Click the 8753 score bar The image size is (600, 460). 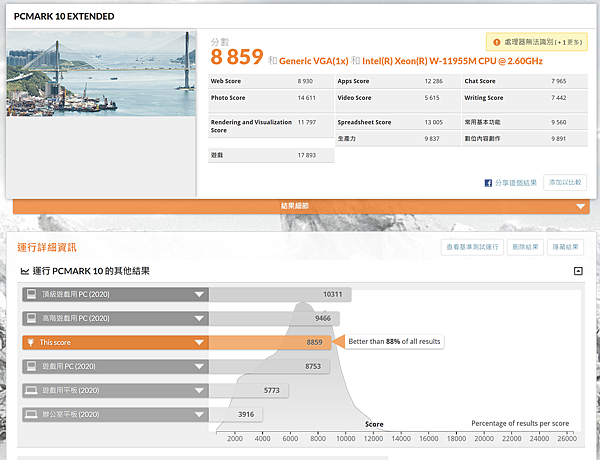click(269, 366)
